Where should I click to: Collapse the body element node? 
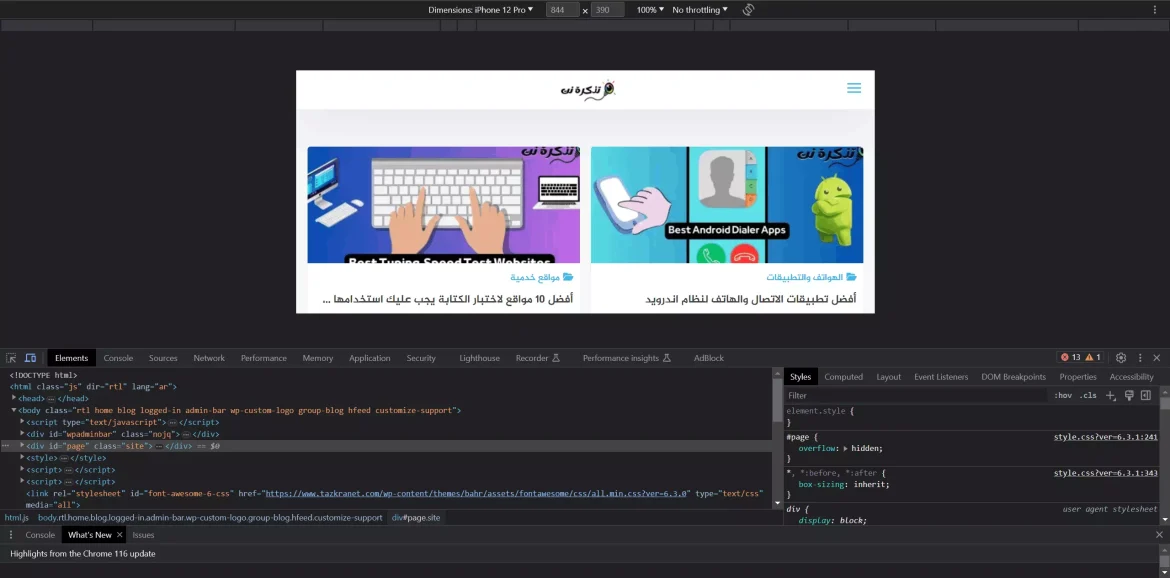(14, 410)
